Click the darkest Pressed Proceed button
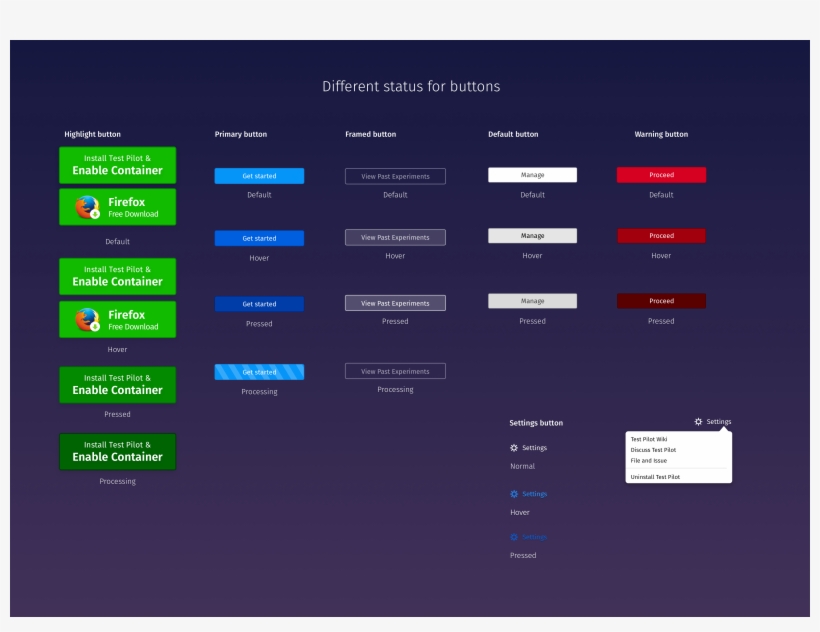Image resolution: width=820 pixels, height=632 pixels. click(661, 301)
